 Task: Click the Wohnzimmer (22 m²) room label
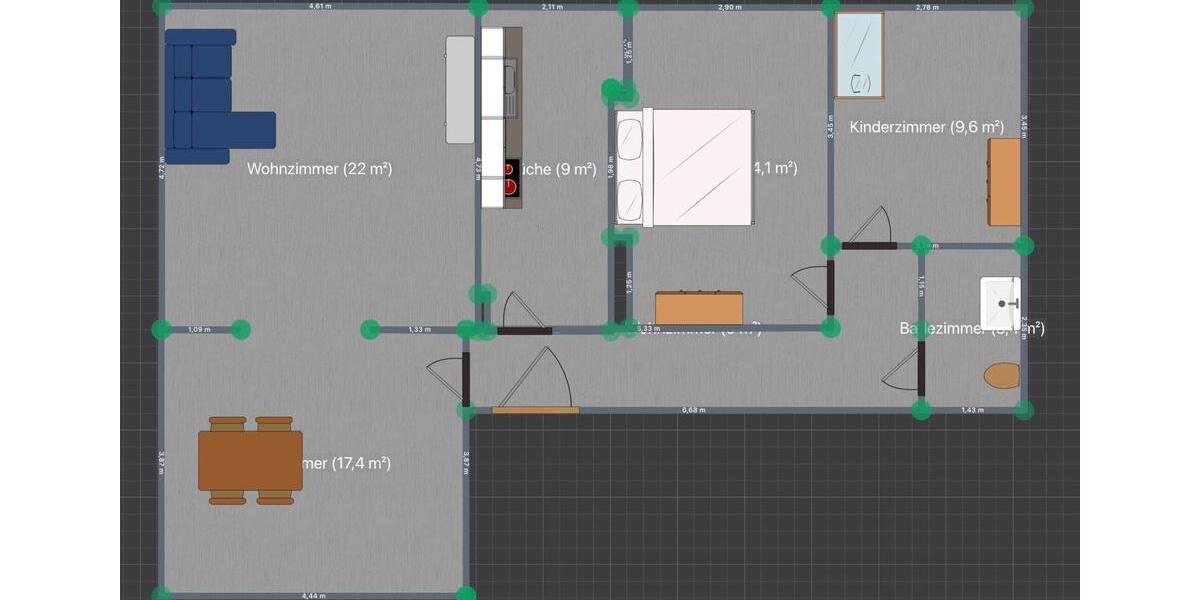319,169
